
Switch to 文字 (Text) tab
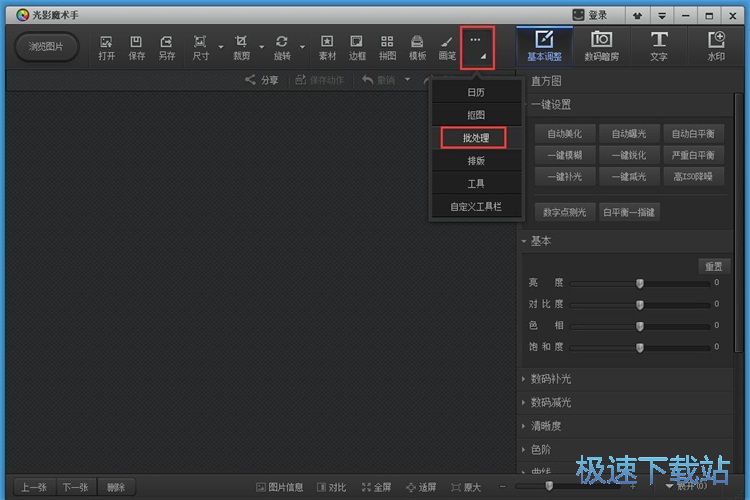pos(659,46)
